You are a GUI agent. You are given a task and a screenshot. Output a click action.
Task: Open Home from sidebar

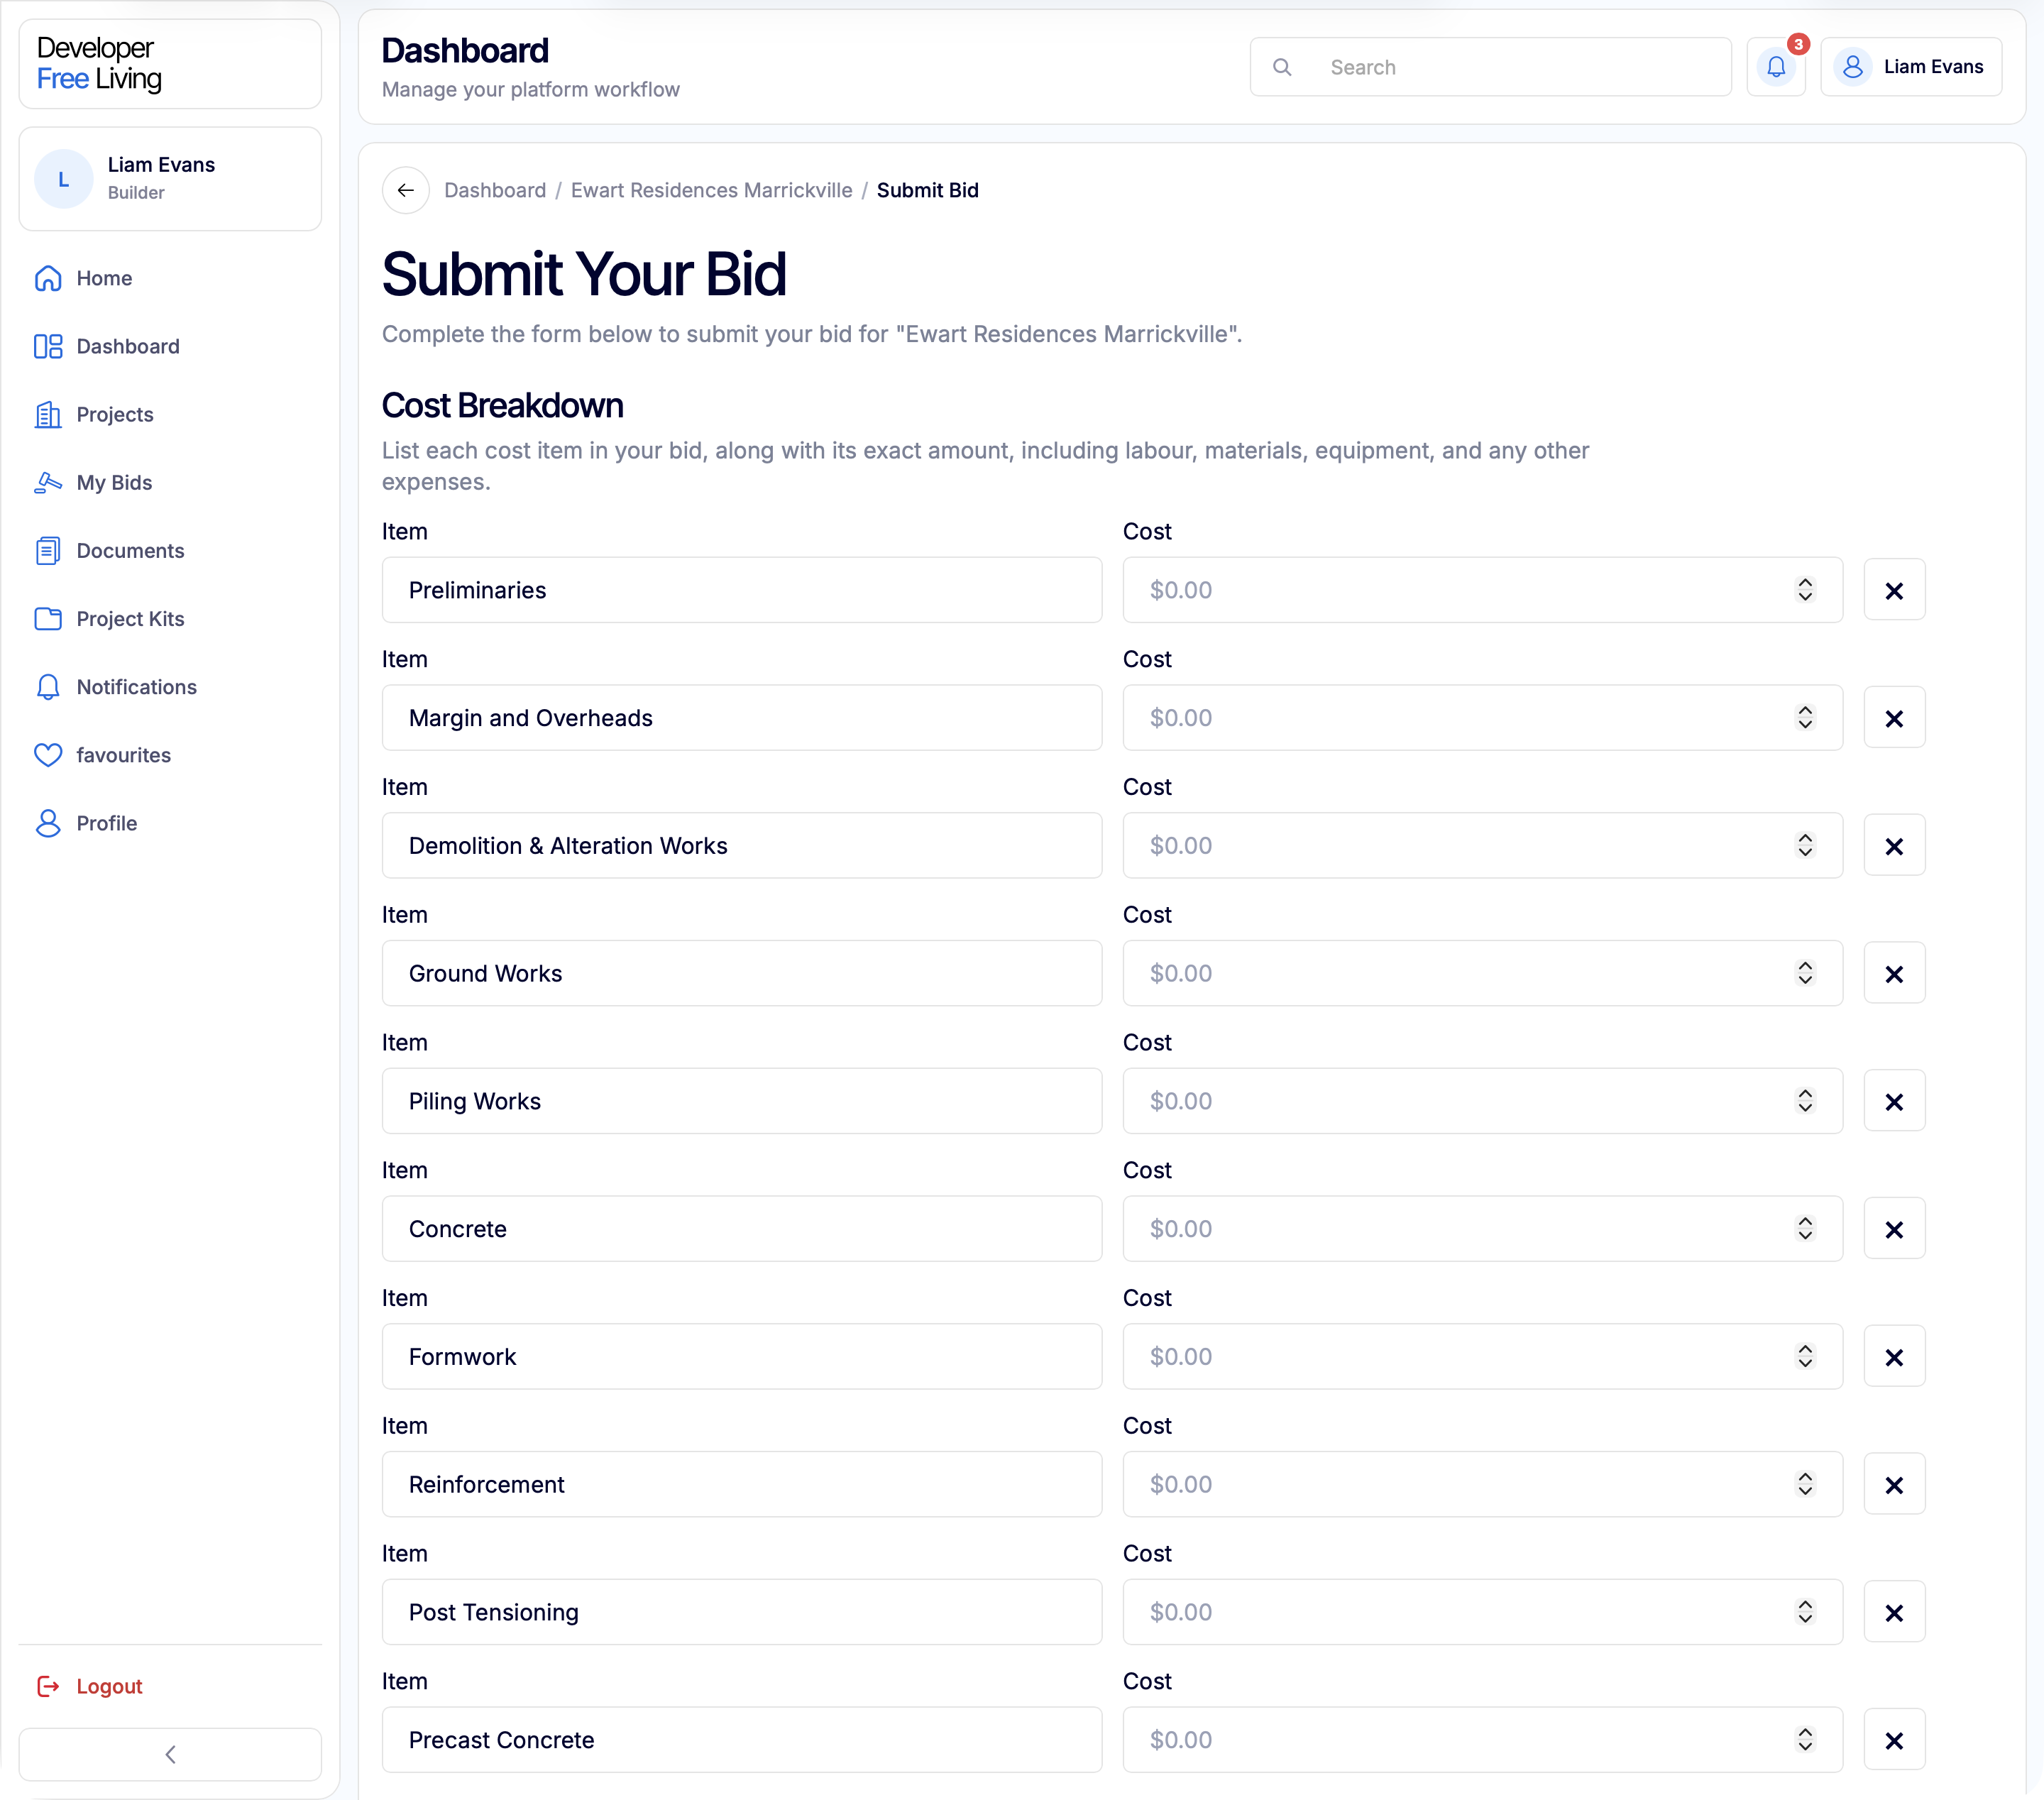tap(170, 278)
